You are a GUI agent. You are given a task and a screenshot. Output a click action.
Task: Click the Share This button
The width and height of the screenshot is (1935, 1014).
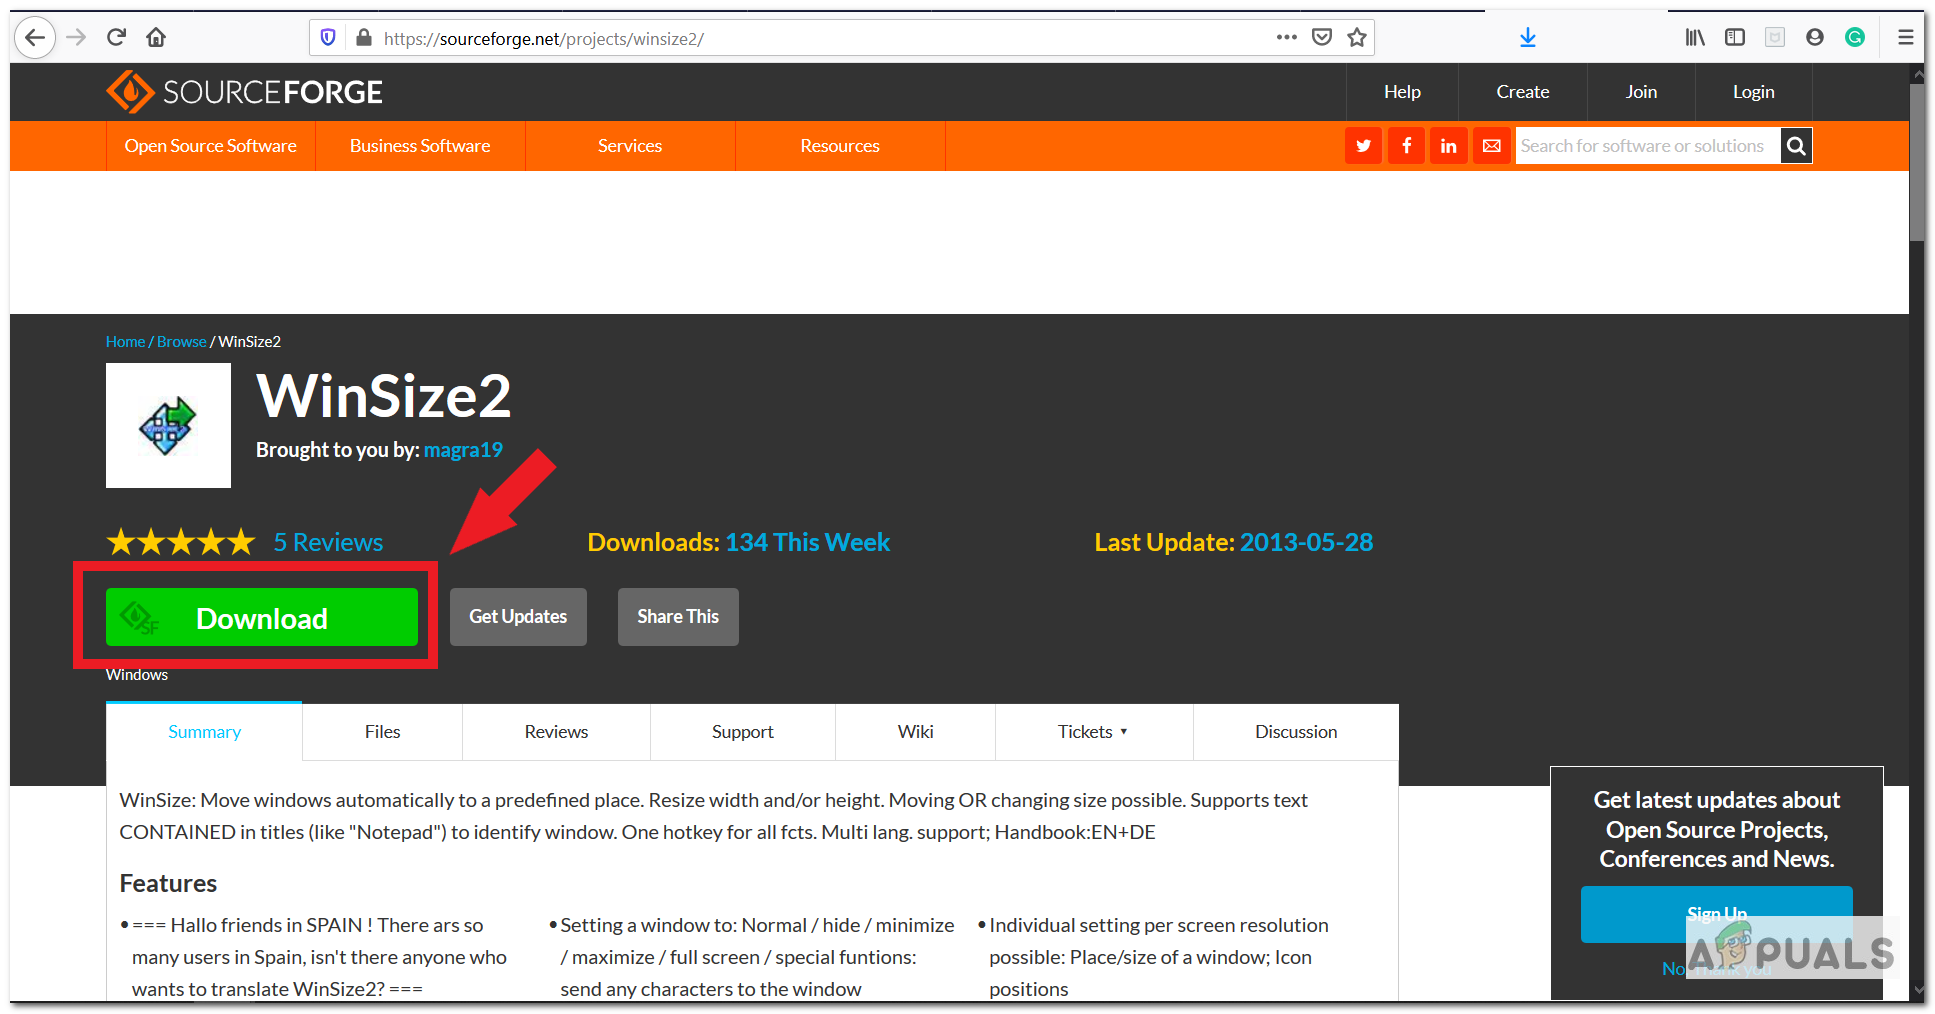point(678,617)
